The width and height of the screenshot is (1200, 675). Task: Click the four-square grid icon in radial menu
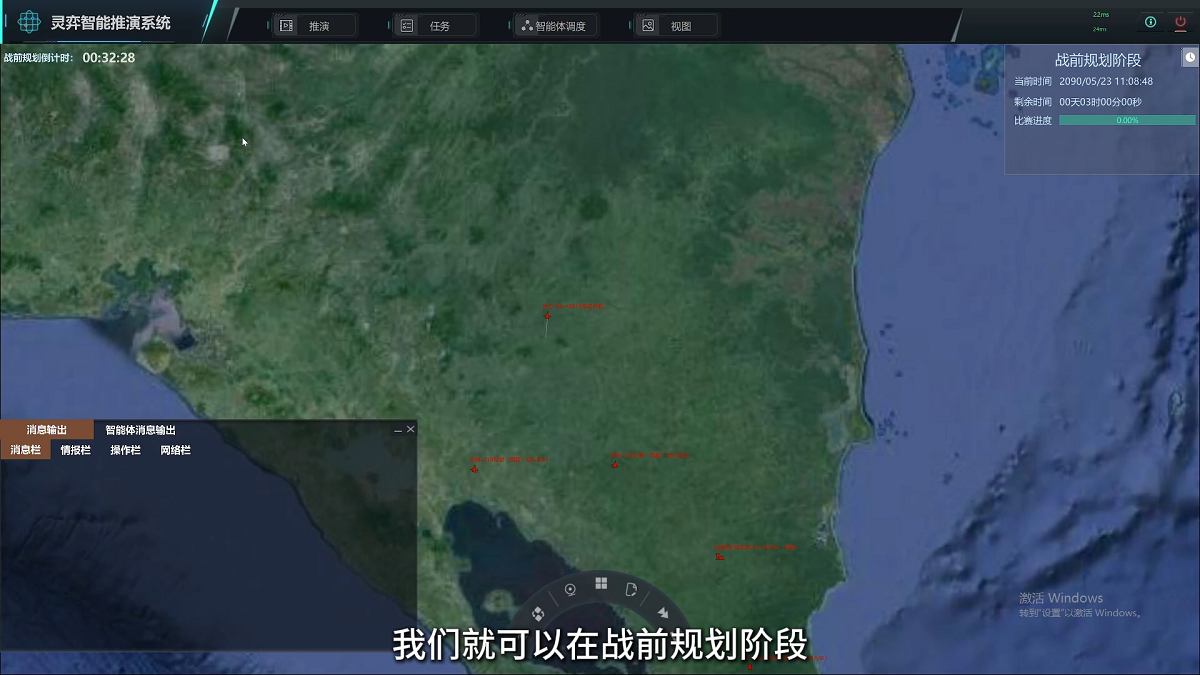coord(601,584)
